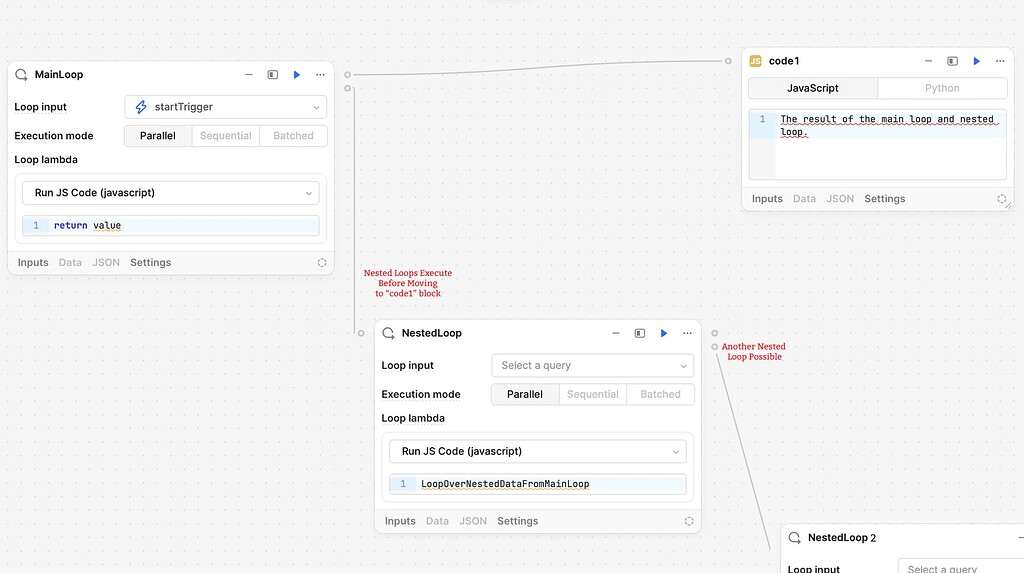
Task: Collapse the code1 block with minimize dash
Action: click(928, 62)
